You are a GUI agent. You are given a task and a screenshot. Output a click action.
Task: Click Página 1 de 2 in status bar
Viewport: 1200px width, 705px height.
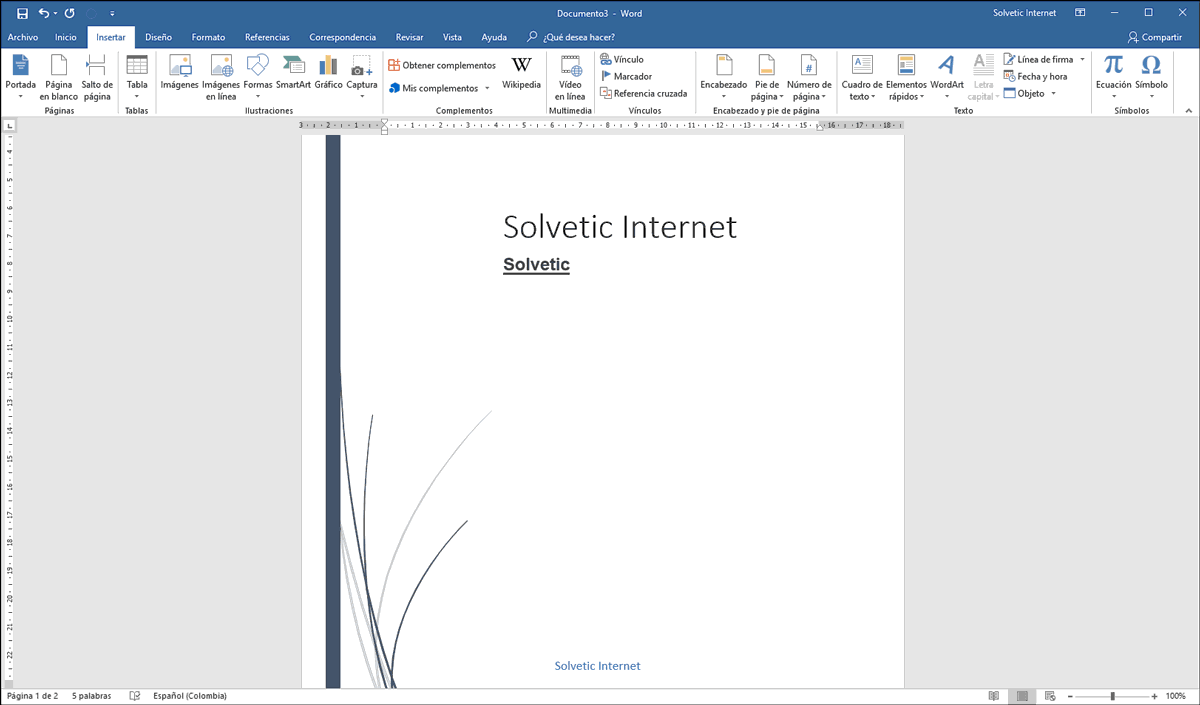click(34, 696)
